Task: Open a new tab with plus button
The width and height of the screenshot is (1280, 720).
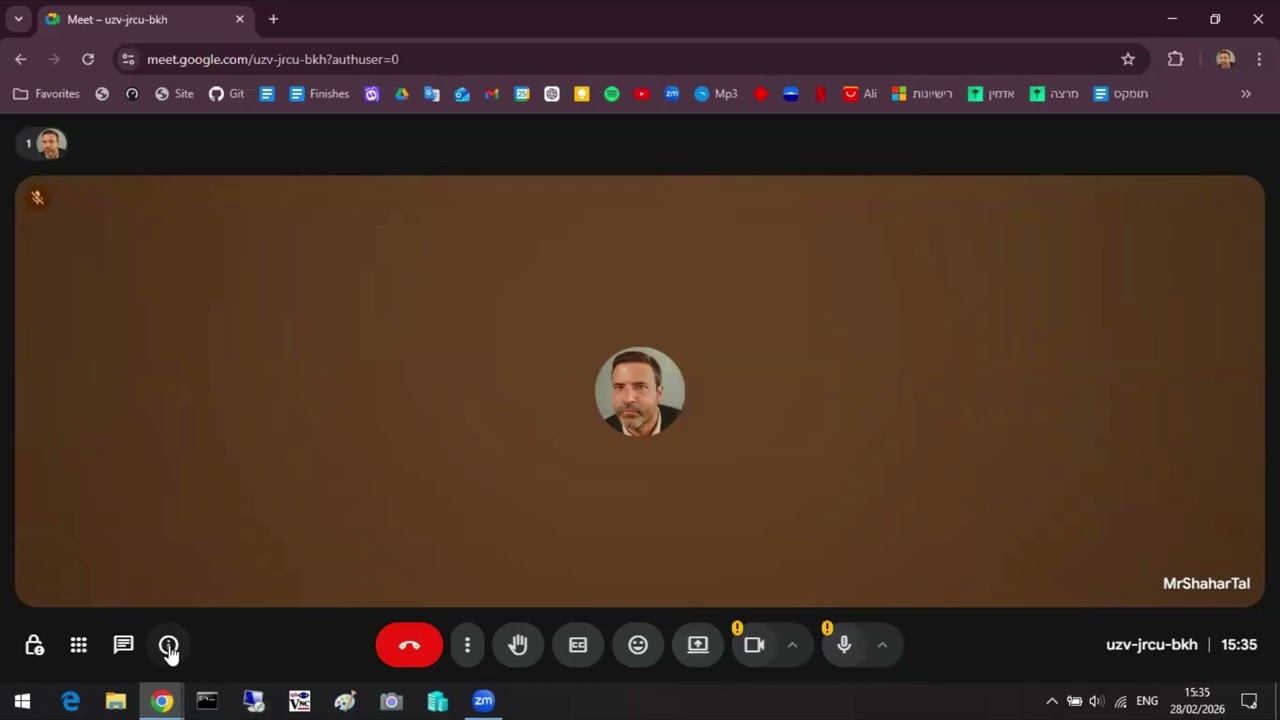Action: point(273,19)
